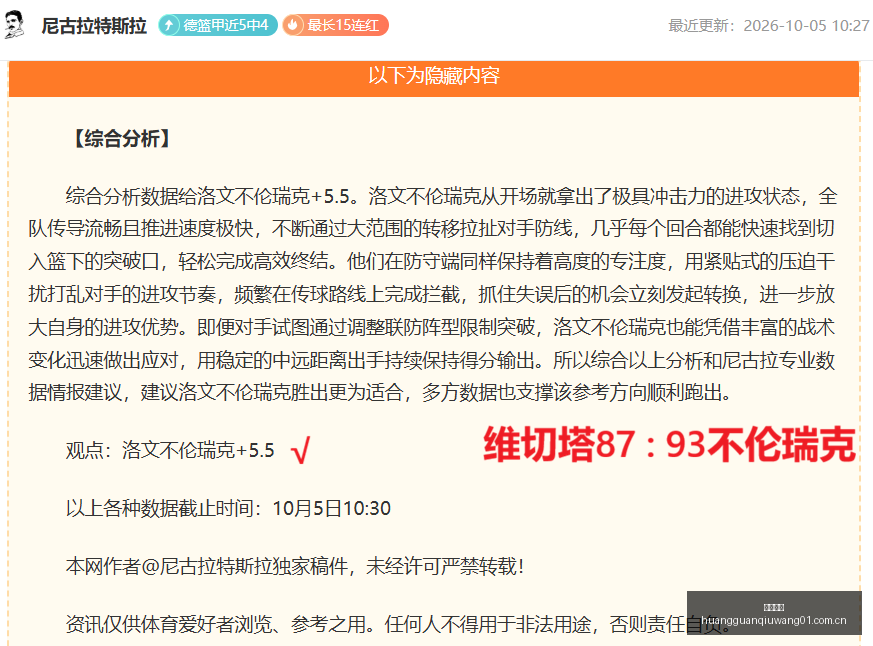The height and width of the screenshot is (646, 873).
Task: Select the 【综合分析】 heading
Action: click(x=122, y=139)
